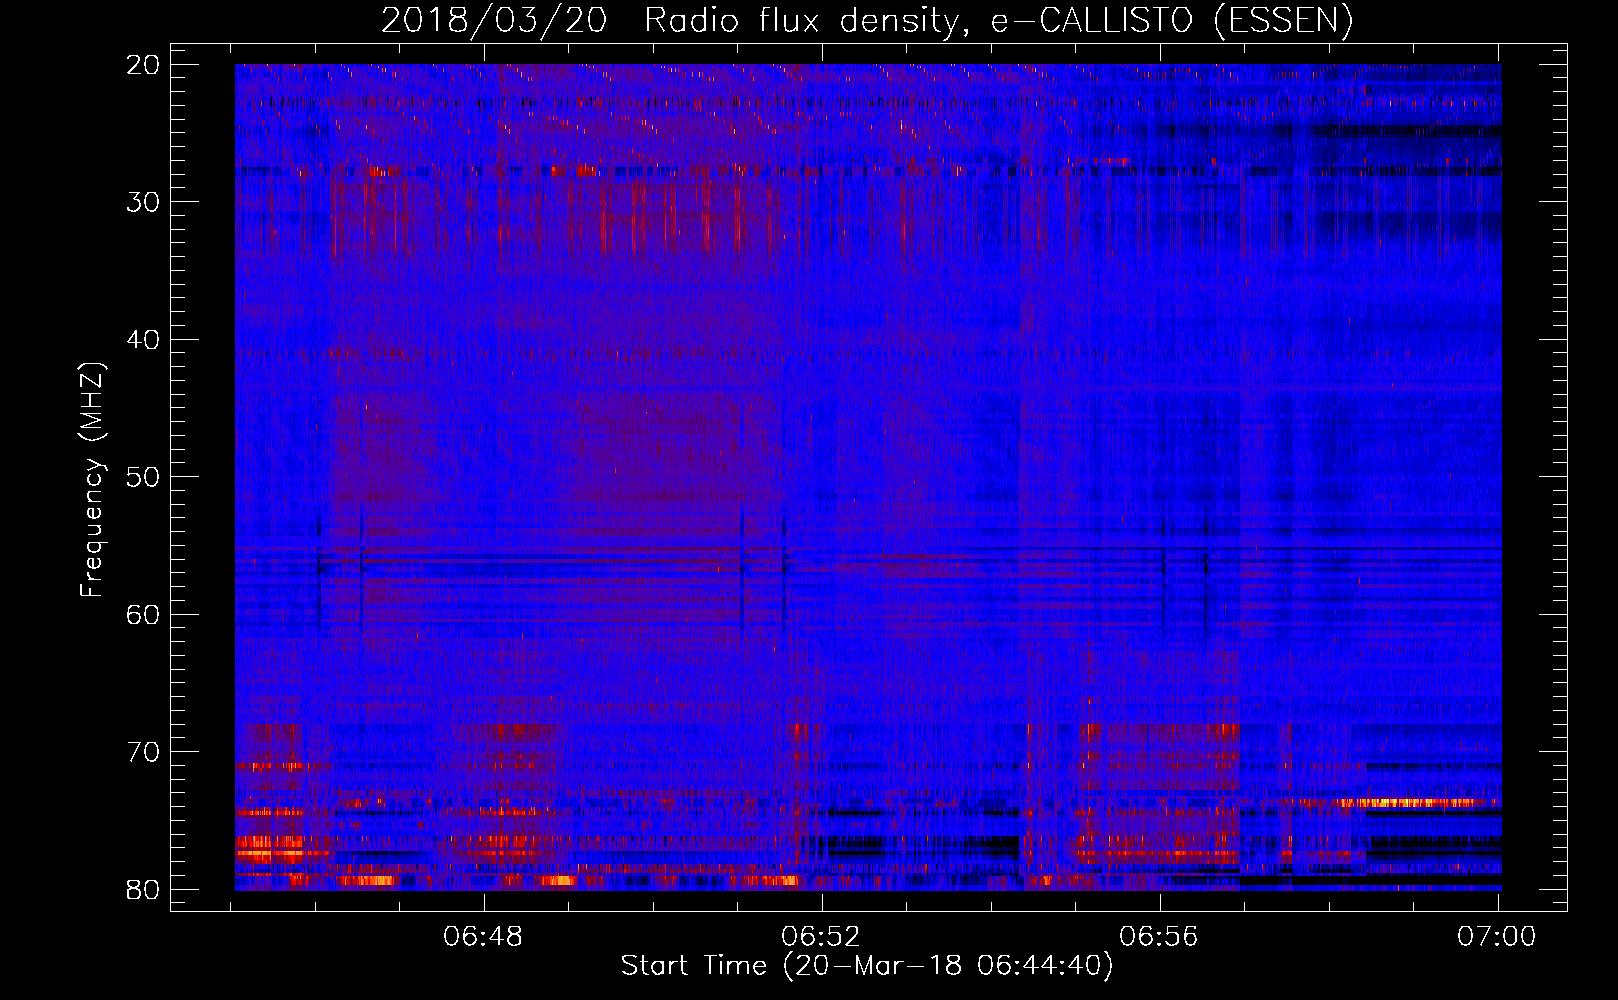The image size is (1618, 1000).
Task: Click the 50 MHz frequency tick label
Action: 144,477
